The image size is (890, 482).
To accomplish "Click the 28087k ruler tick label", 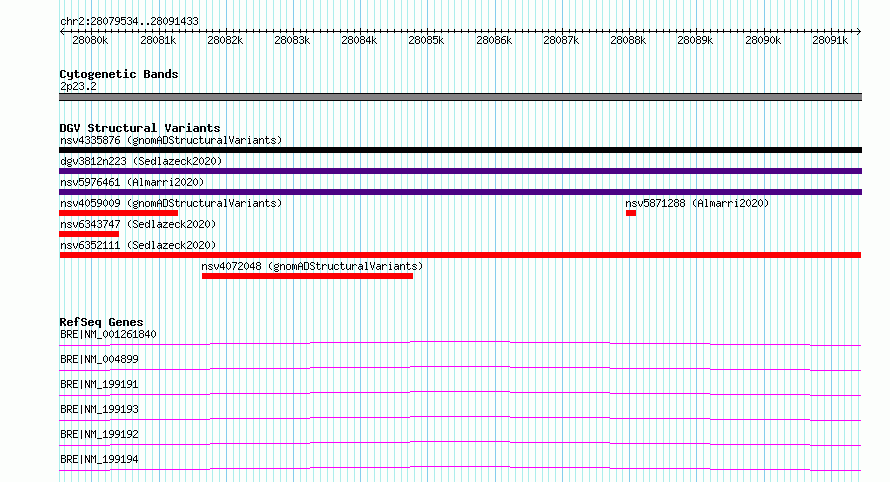I will point(561,40).
